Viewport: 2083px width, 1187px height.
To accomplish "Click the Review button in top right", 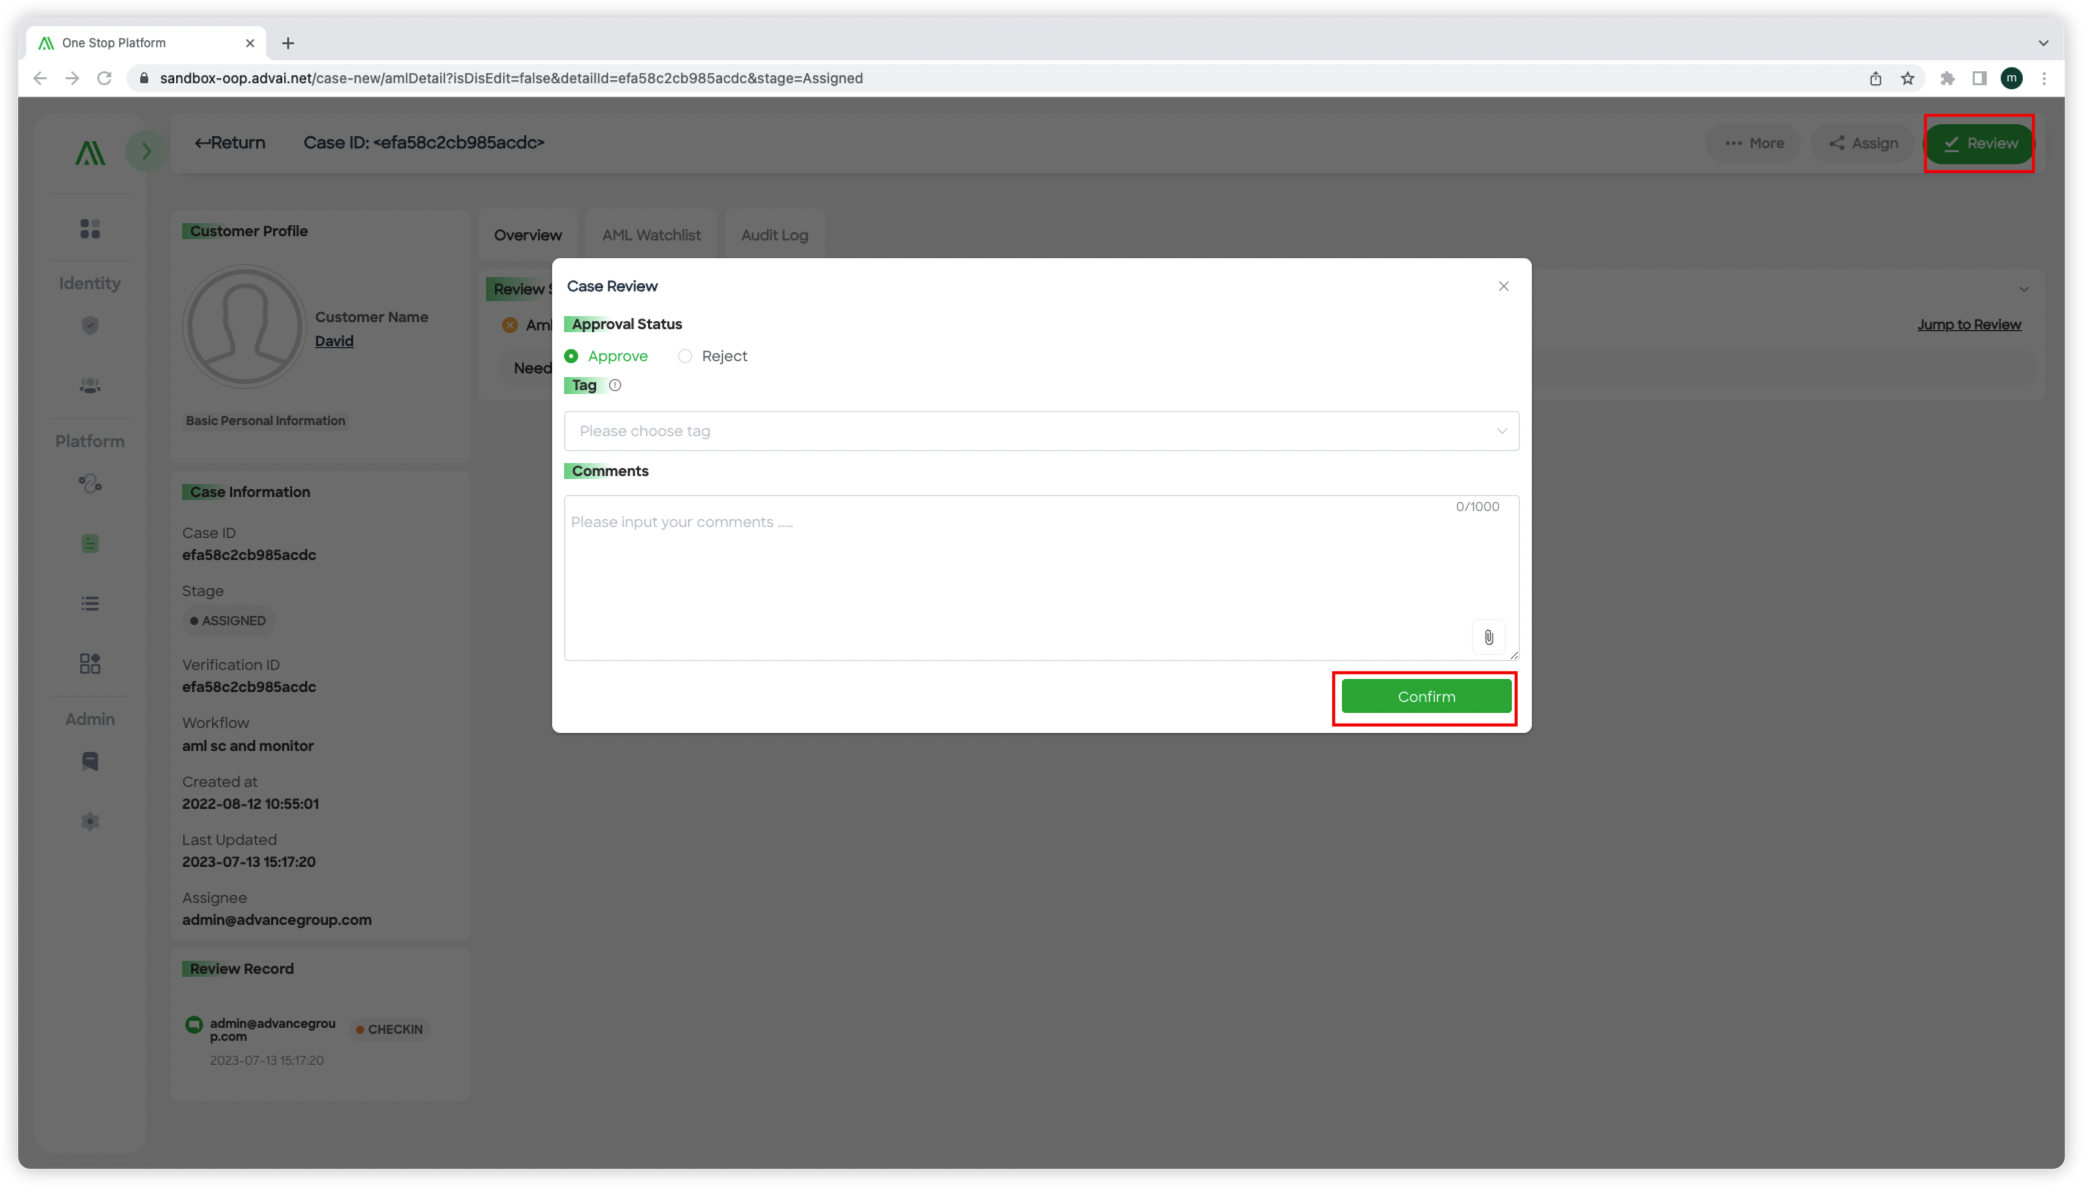I will 1980,142.
